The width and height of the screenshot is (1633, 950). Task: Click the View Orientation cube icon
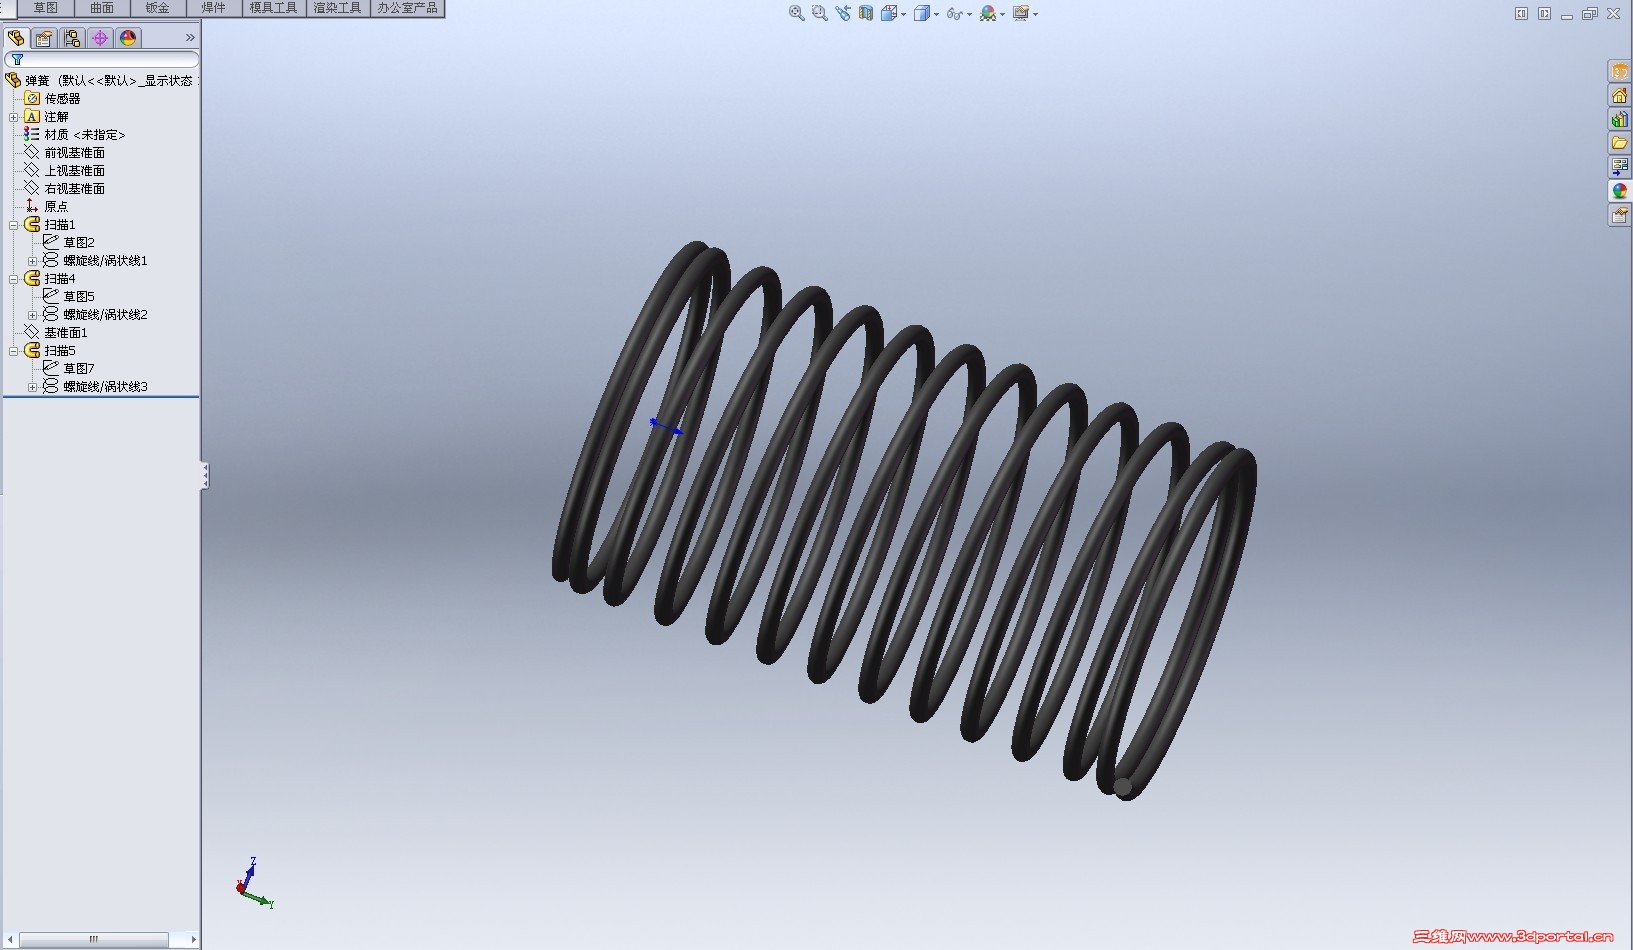tap(888, 13)
